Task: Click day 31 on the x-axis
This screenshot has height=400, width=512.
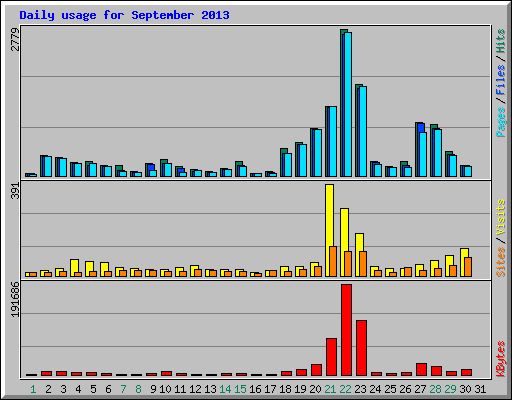Action: click(480, 389)
